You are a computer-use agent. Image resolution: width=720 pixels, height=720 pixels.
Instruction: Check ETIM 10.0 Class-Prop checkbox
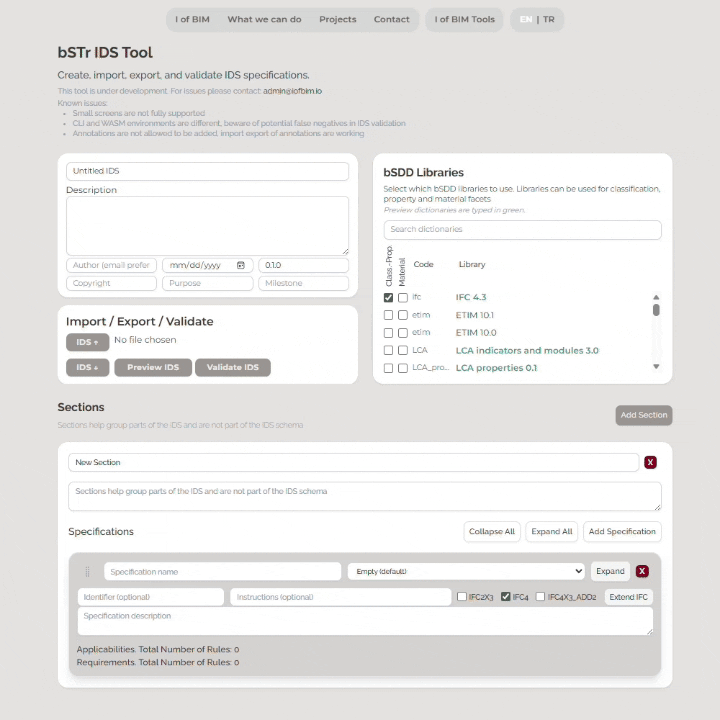pos(388,332)
